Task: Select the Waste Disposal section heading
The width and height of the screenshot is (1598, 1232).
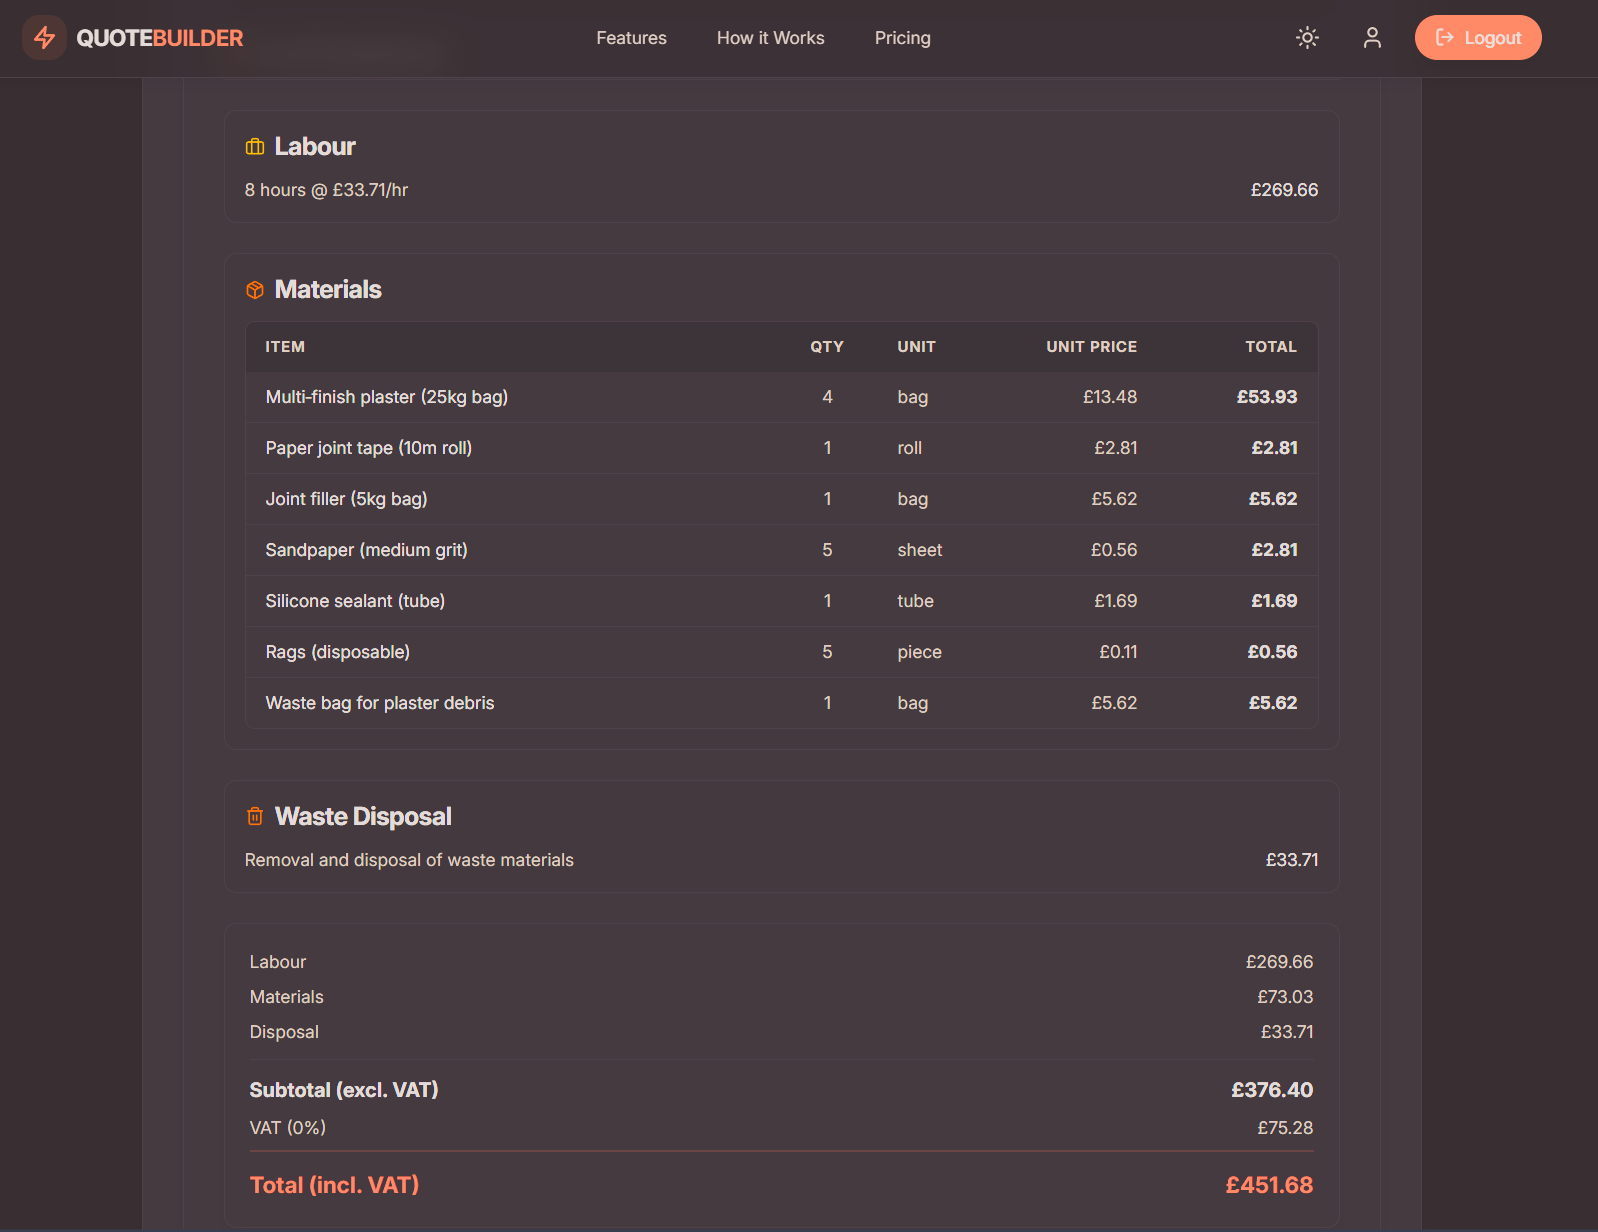Action: tap(363, 817)
